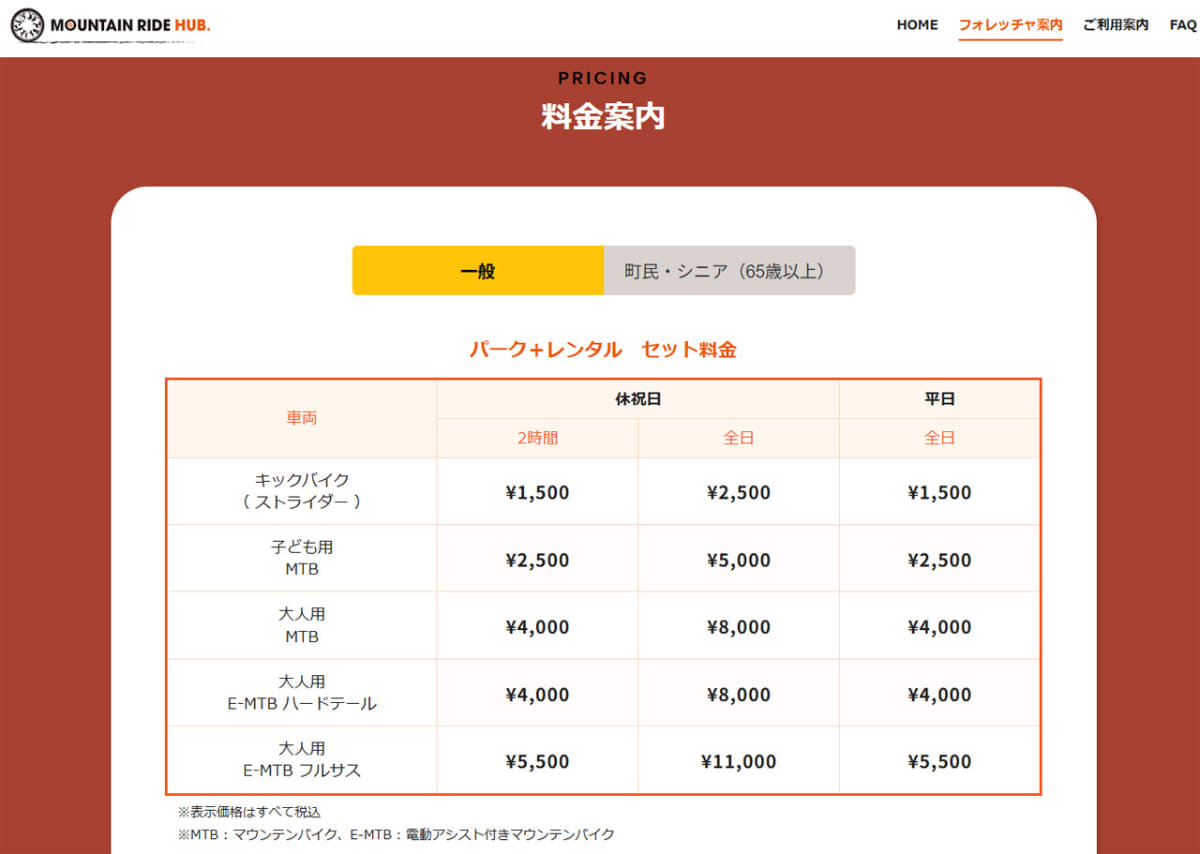Click 子ども用 MTB holiday 全日 price ¥5,000
The width and height of the screenshot is (1200, 854).
coord(739,560)
